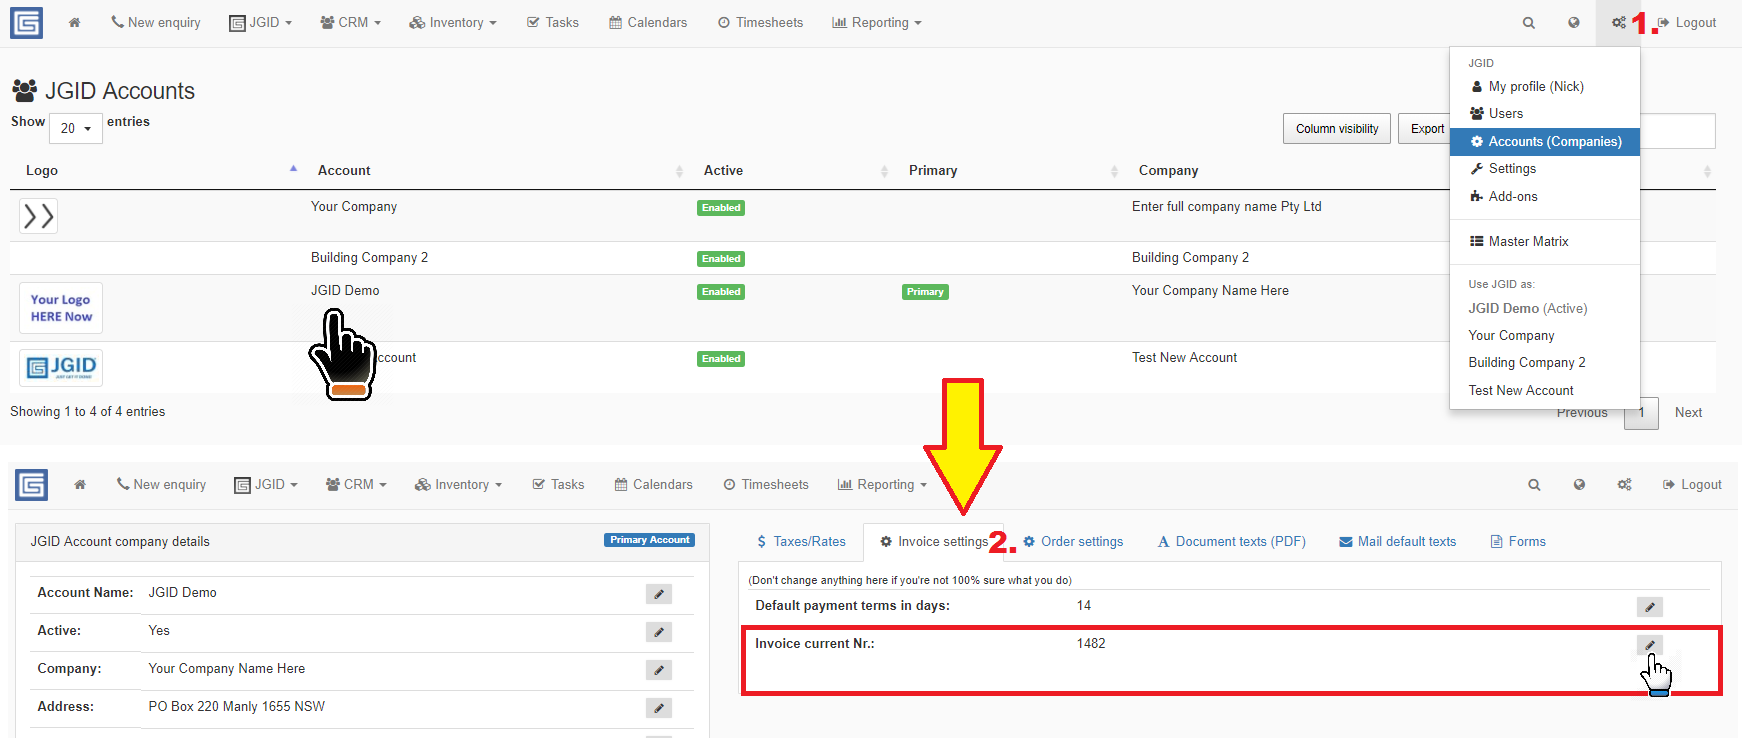The height and width of the screenshot is (738, 1742).
Task: Select Users in settings menu
Action: [x=1545, y=114]
